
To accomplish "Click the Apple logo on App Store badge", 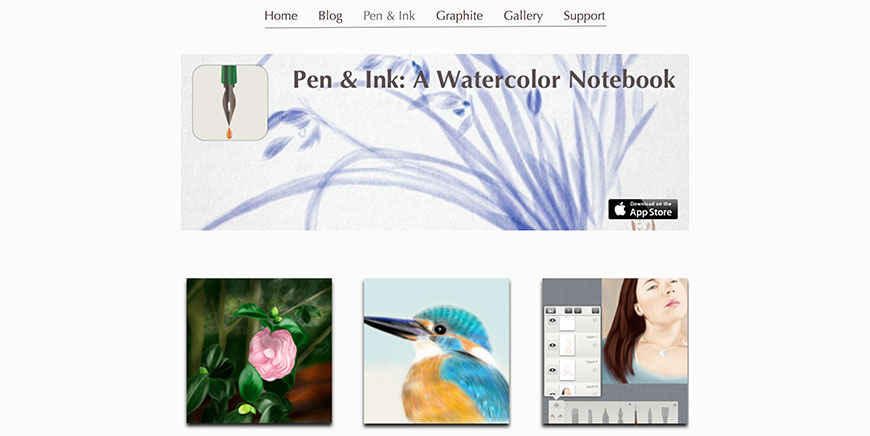I will (620, 209).
